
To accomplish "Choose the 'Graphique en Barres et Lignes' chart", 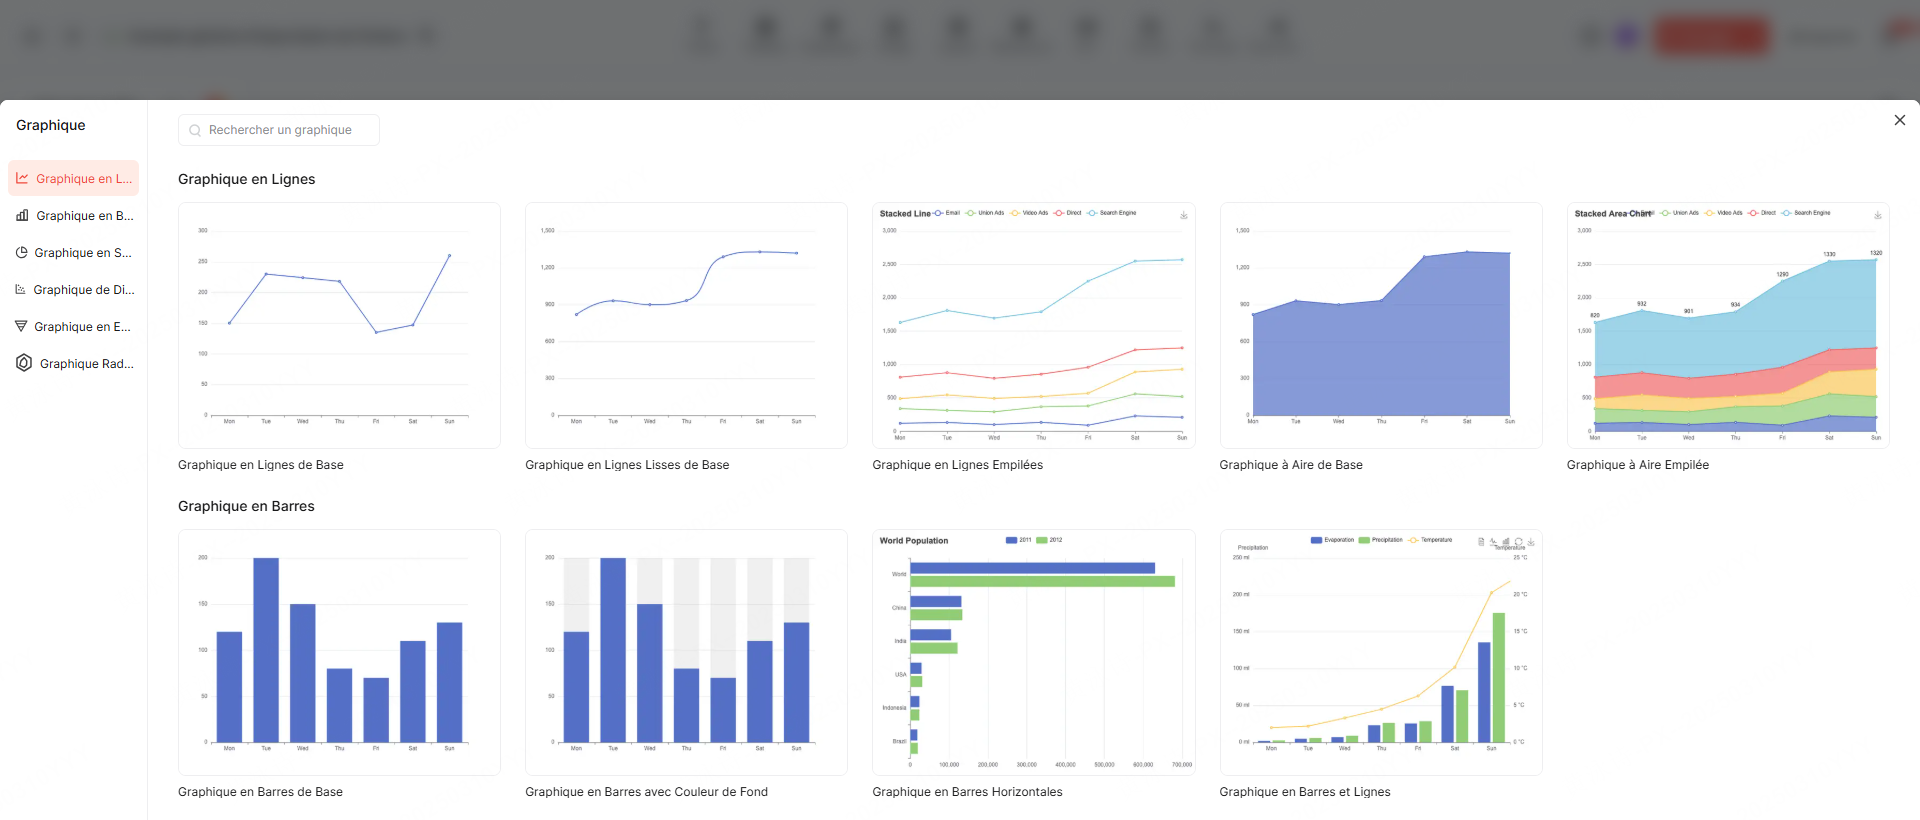I will point(1380,652).
